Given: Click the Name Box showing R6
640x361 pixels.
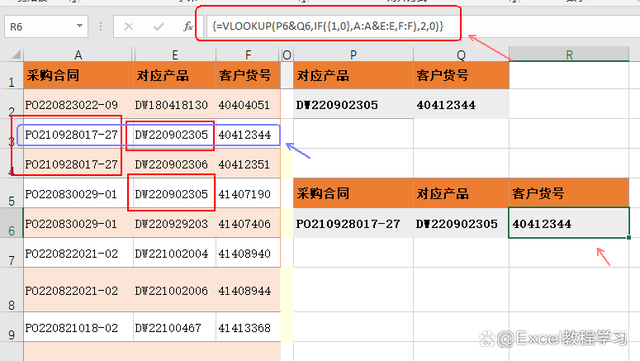Looking at the screenshot, I should pos(46,27).
